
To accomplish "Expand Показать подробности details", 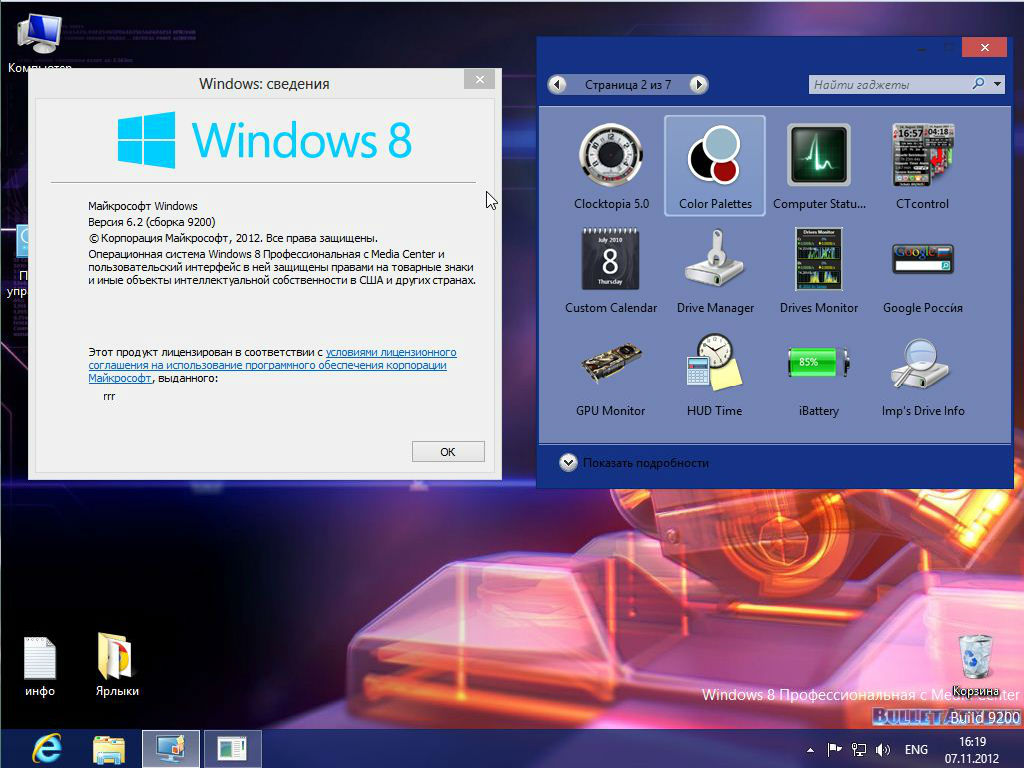I will pyautogui.click(x=633, y=462).
